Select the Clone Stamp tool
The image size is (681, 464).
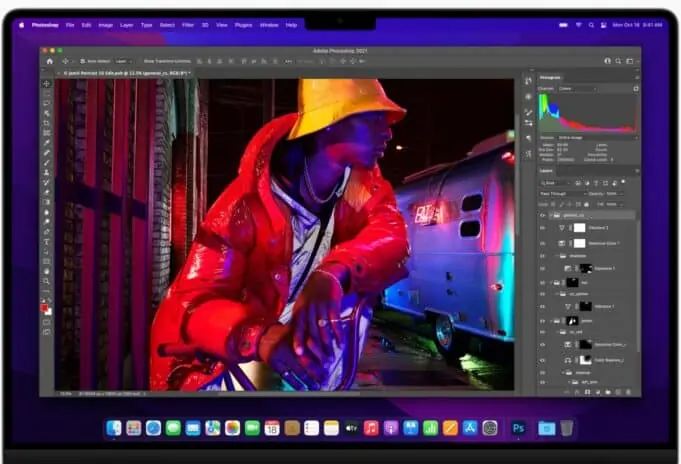[x=46, y=172]
